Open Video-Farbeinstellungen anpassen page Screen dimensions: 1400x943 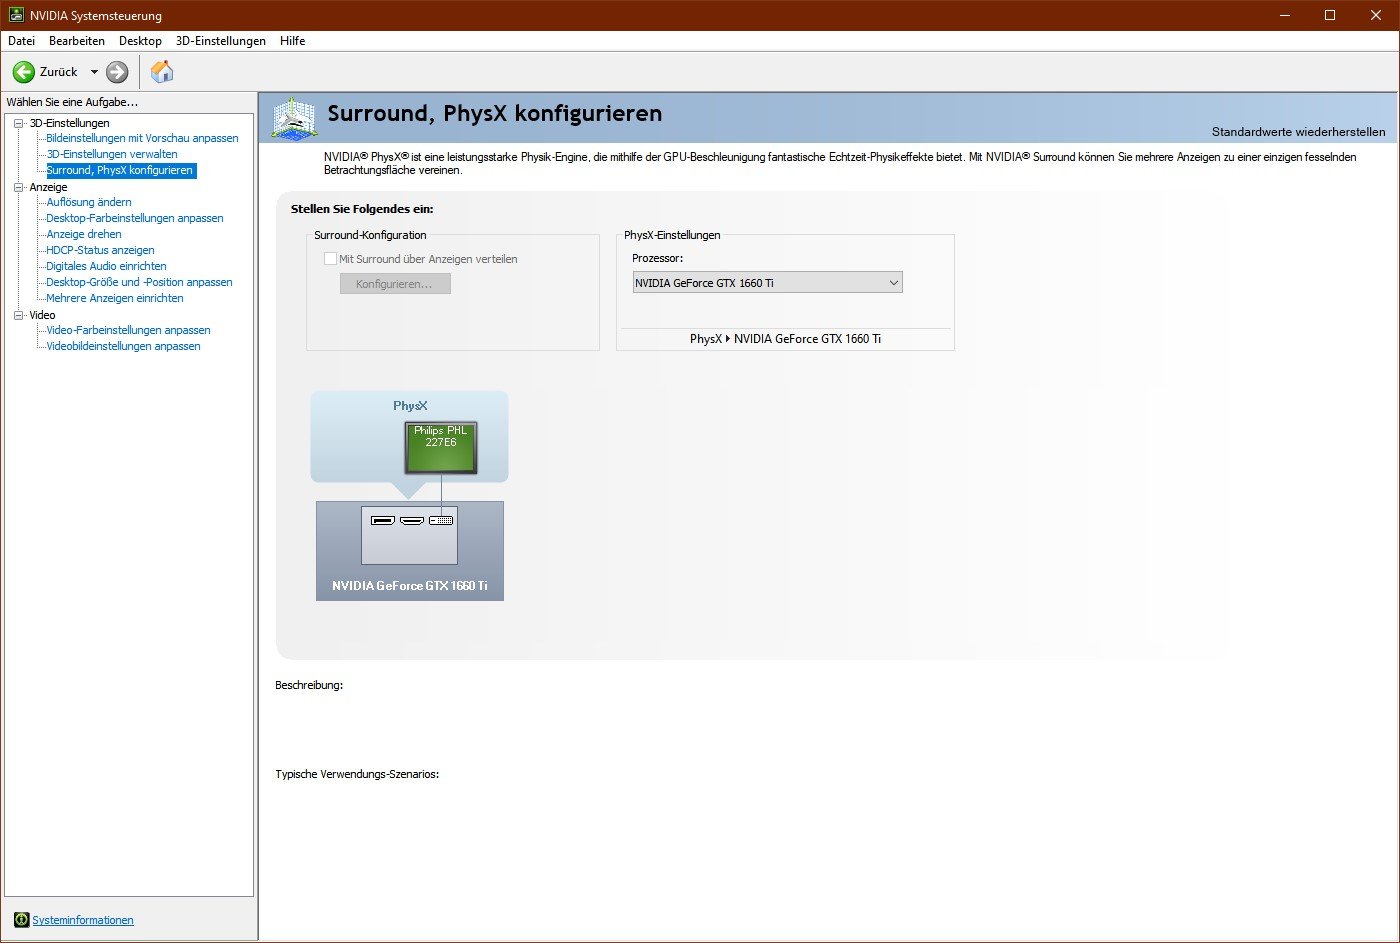[x=128, y=330]
